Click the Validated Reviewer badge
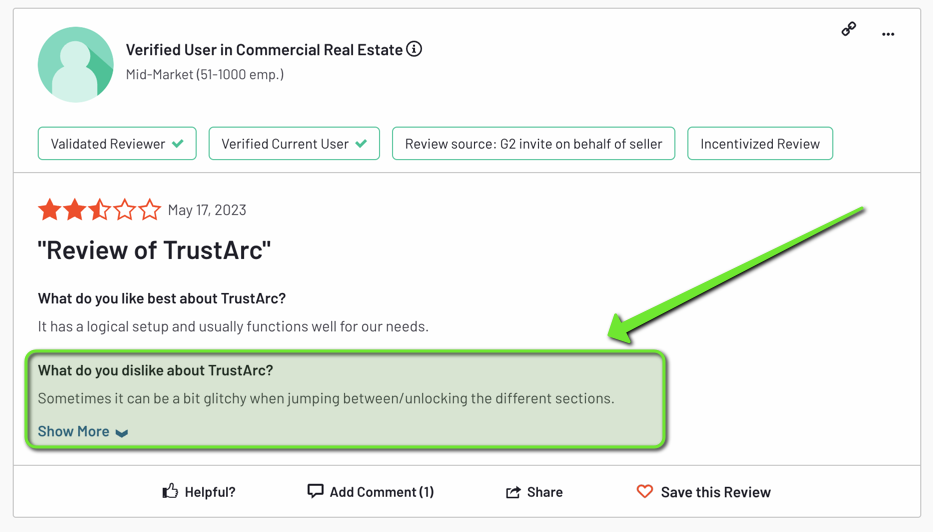The image size is (933, 532). (117, 143)
